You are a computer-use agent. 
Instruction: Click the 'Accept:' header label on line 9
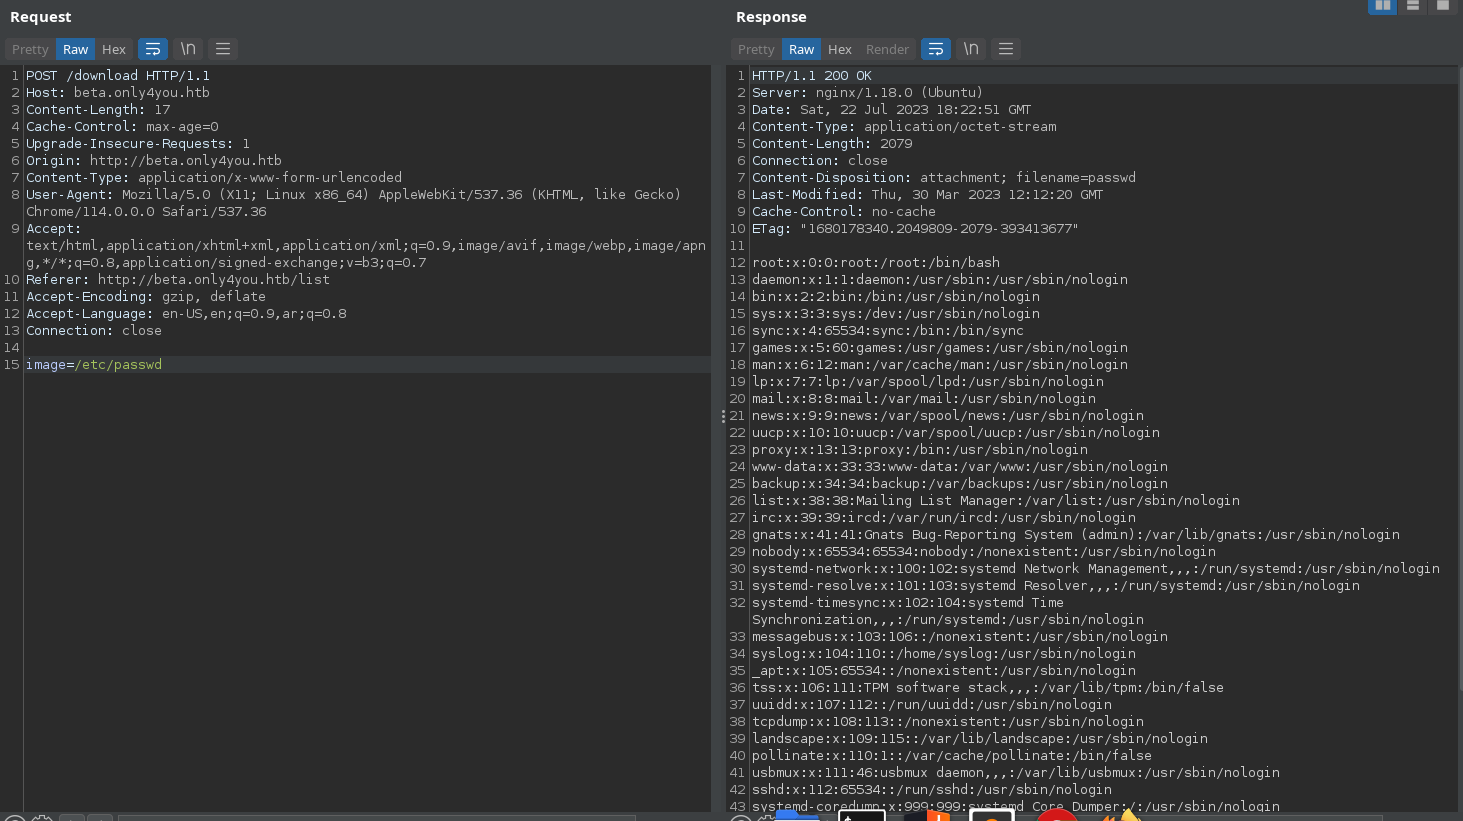click(x=54, y=228)
